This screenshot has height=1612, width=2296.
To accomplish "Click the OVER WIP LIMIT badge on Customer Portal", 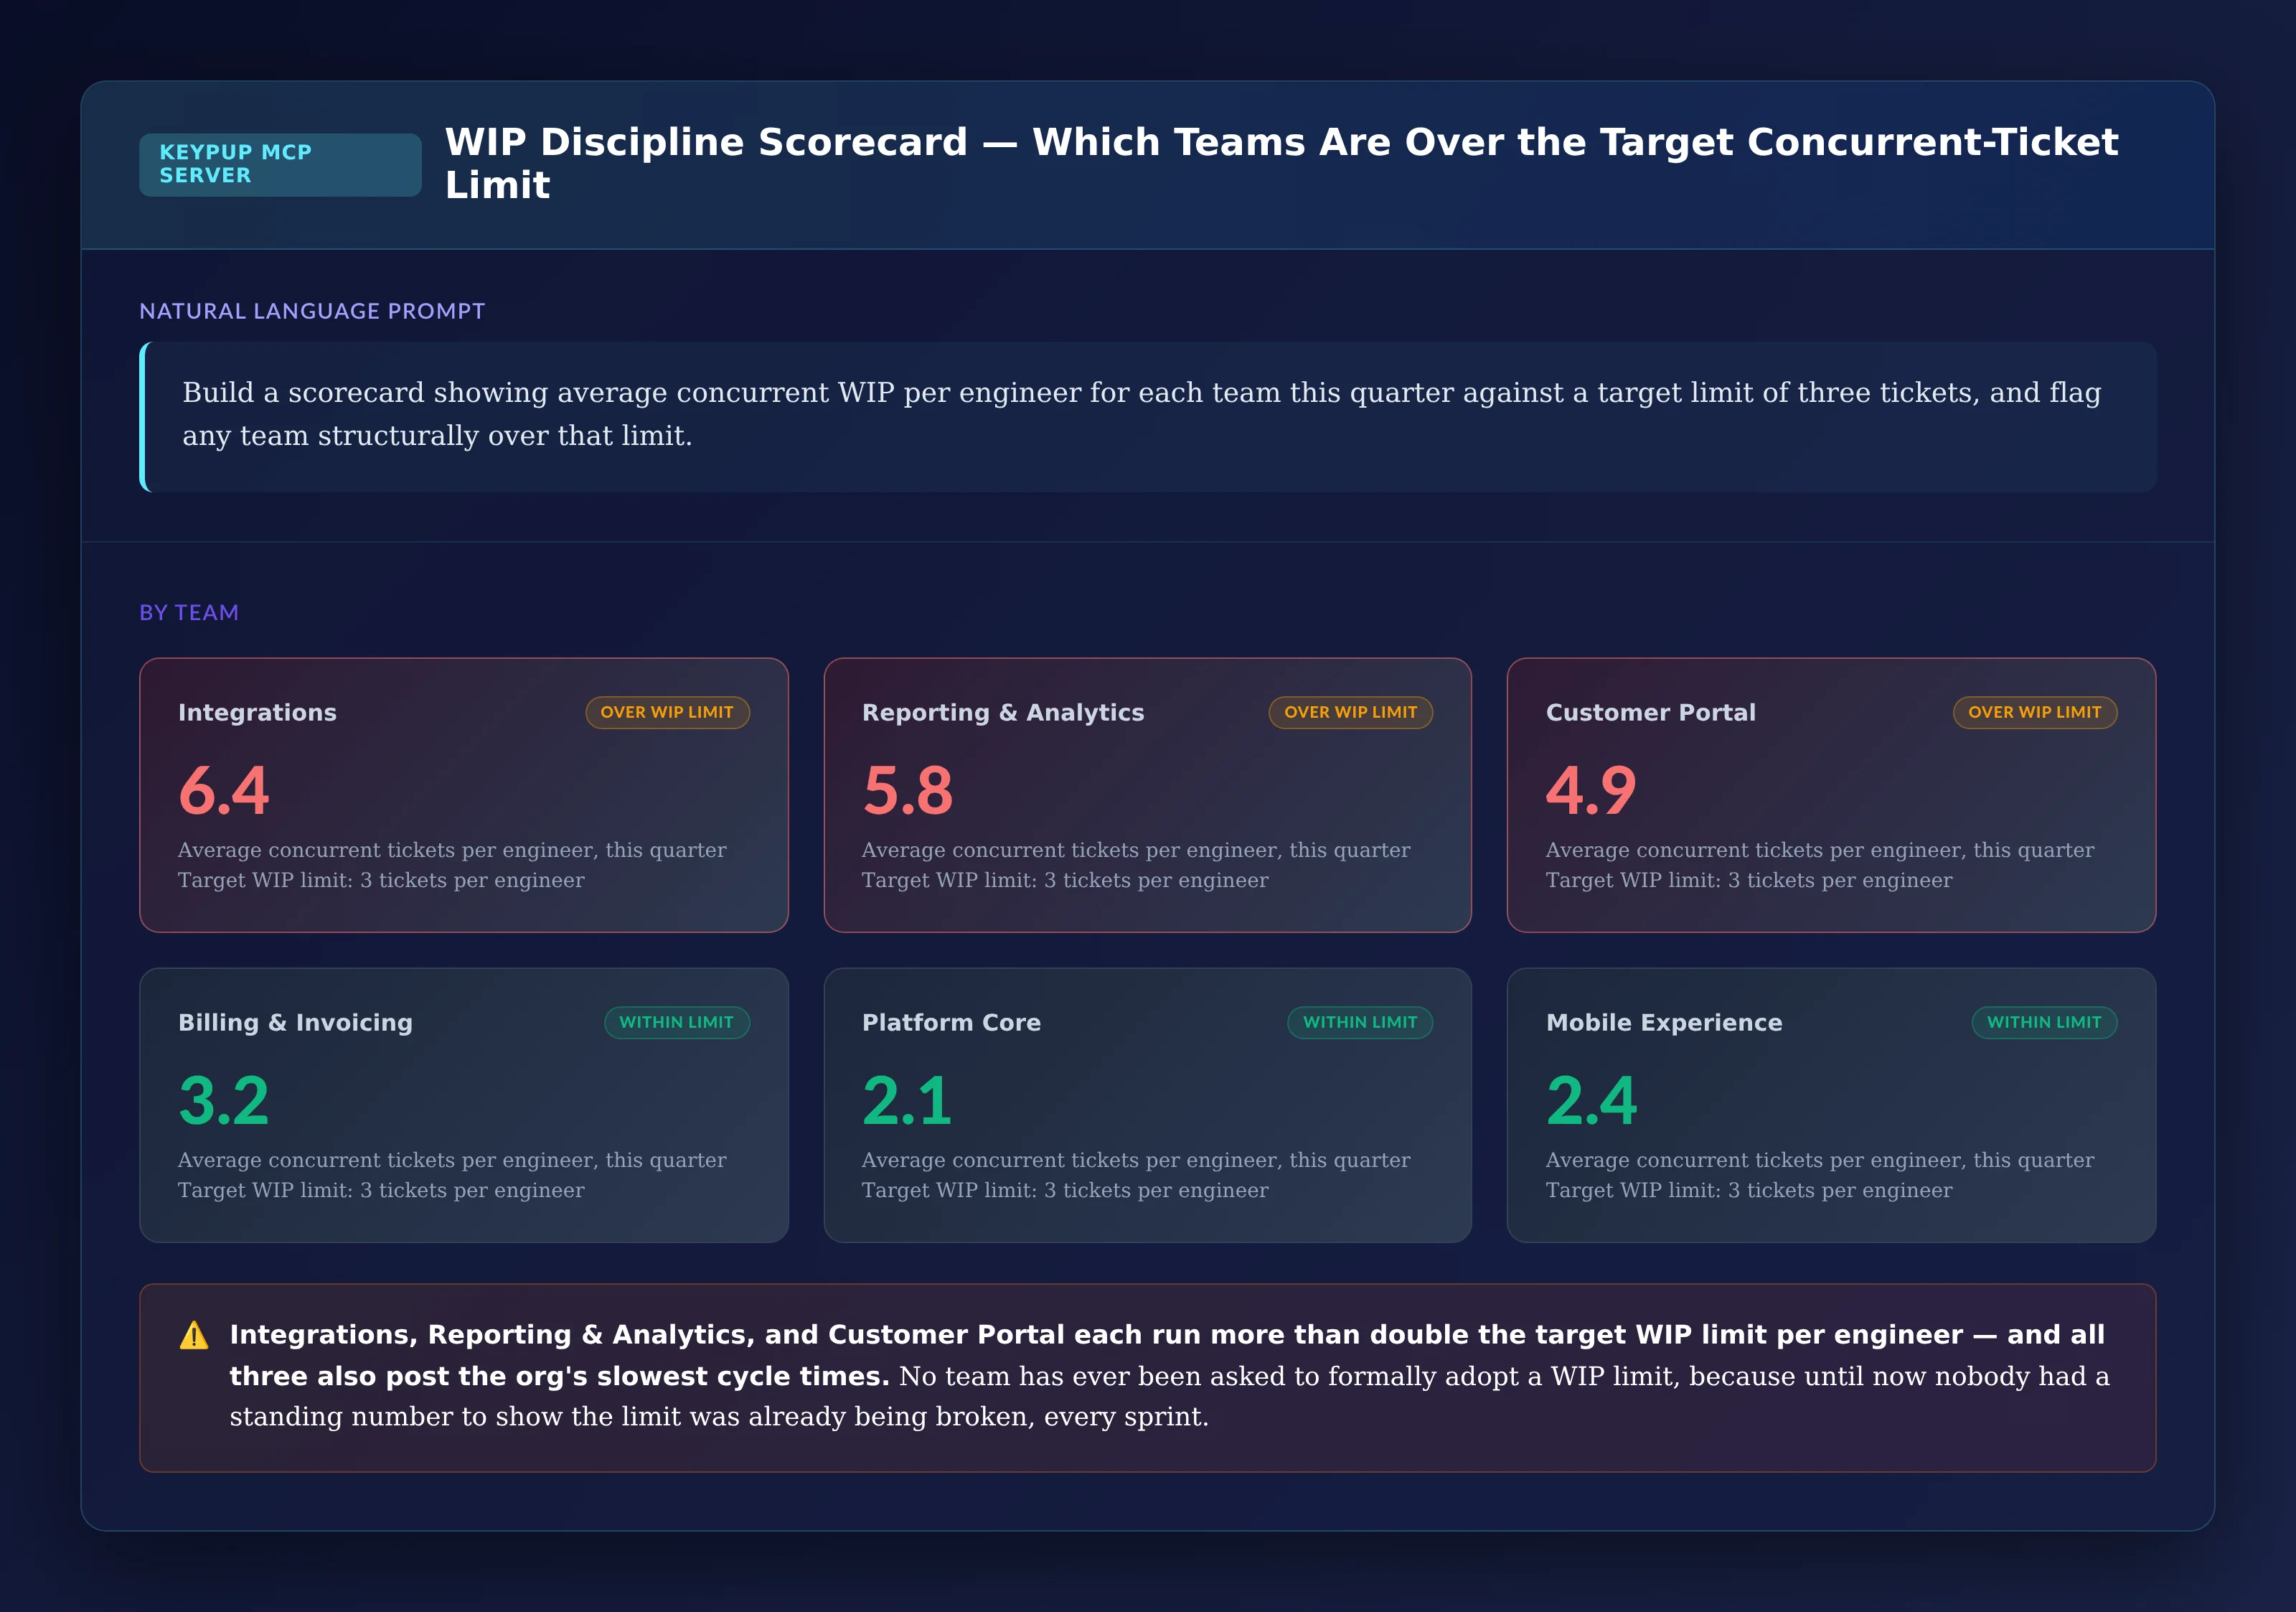I will tap(2034, 712).
